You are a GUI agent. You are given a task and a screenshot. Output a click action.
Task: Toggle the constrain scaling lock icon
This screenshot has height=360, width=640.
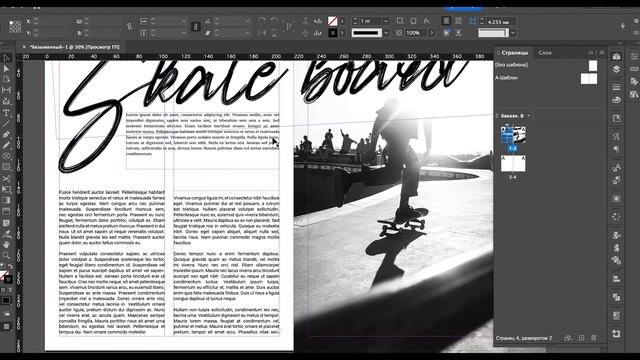click(x=196, y=27)
